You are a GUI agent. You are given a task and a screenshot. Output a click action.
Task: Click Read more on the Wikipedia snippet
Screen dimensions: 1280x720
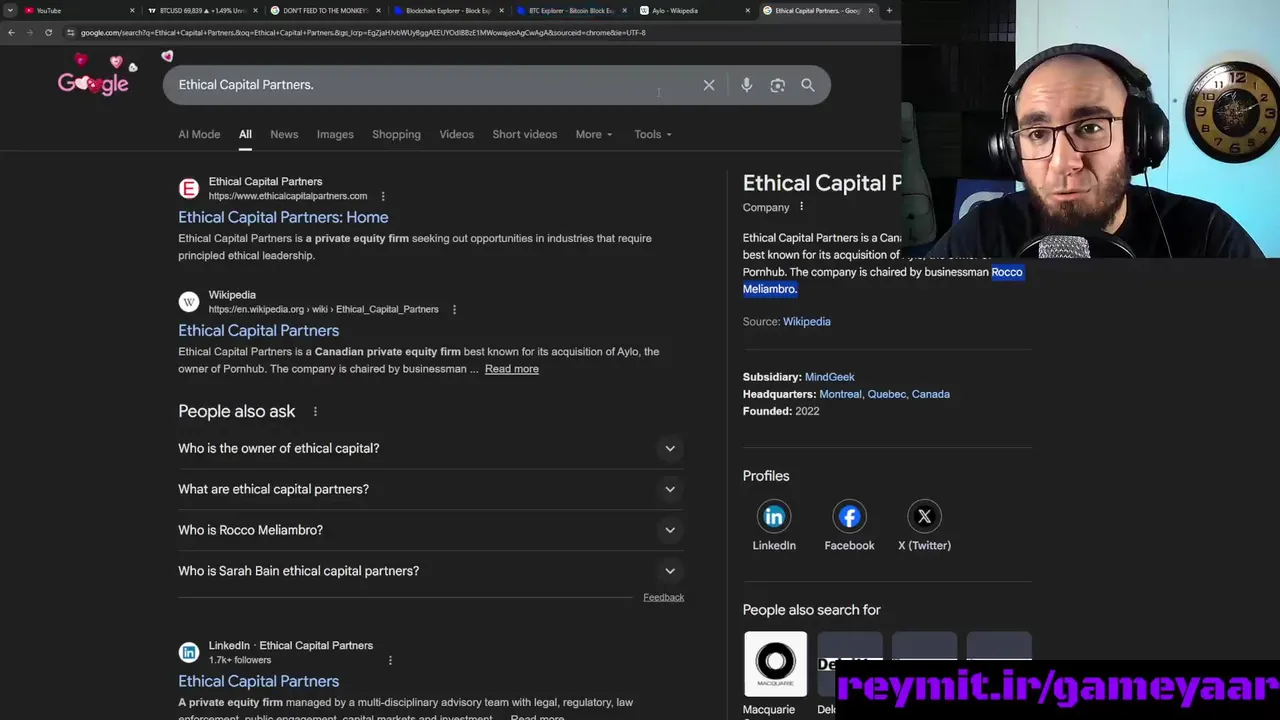pyautogui.click(x=511, y=369)
